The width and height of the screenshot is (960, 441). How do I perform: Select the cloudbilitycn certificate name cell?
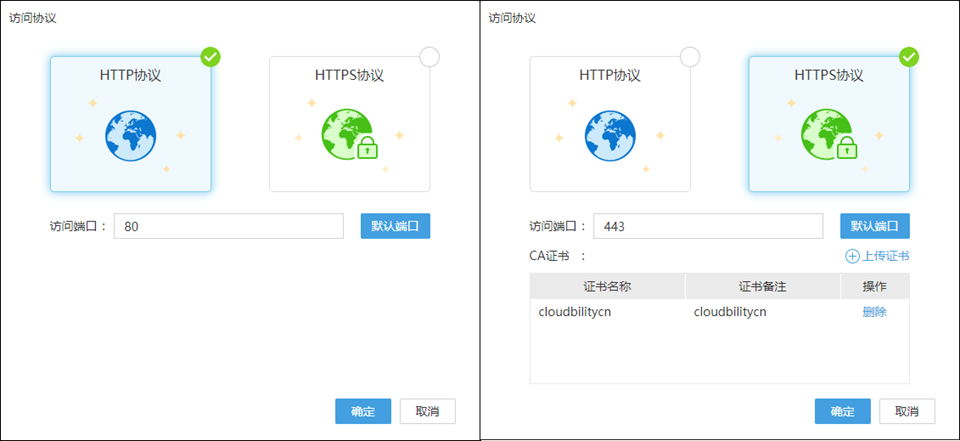click(x=574, y=312)
